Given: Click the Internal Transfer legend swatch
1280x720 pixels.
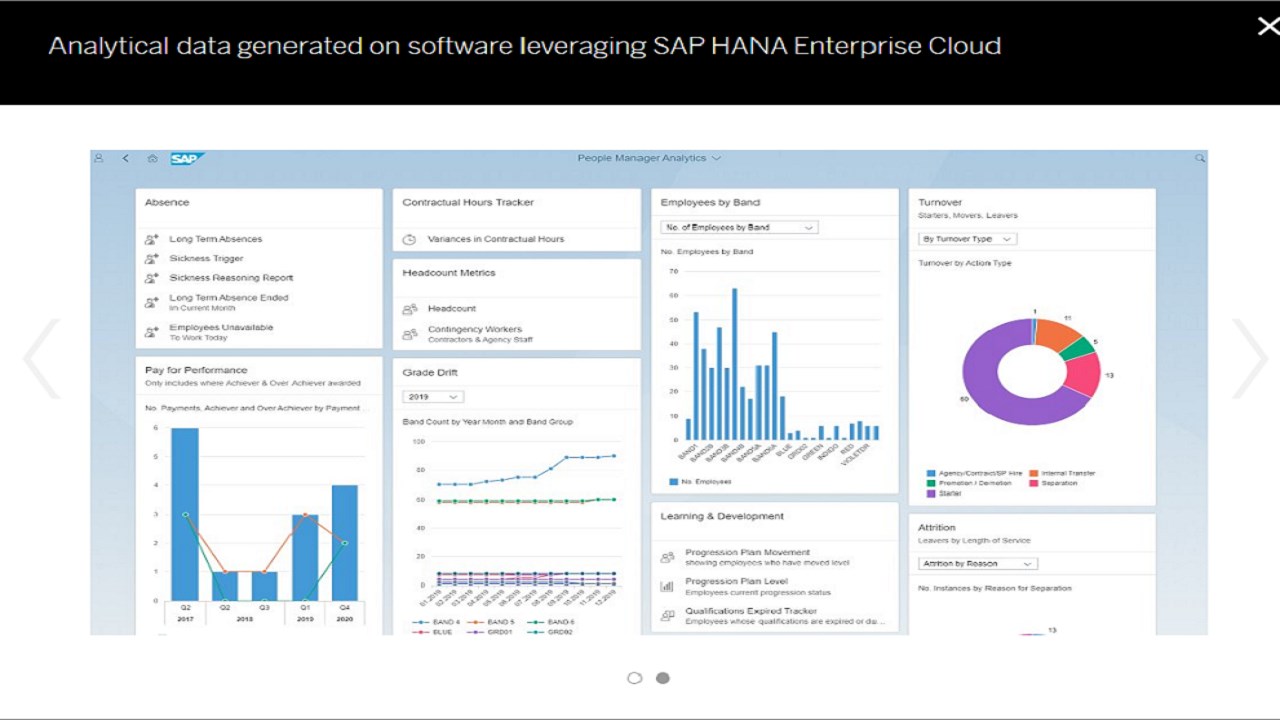Looking at the screenshot, I should [1033, 473].
